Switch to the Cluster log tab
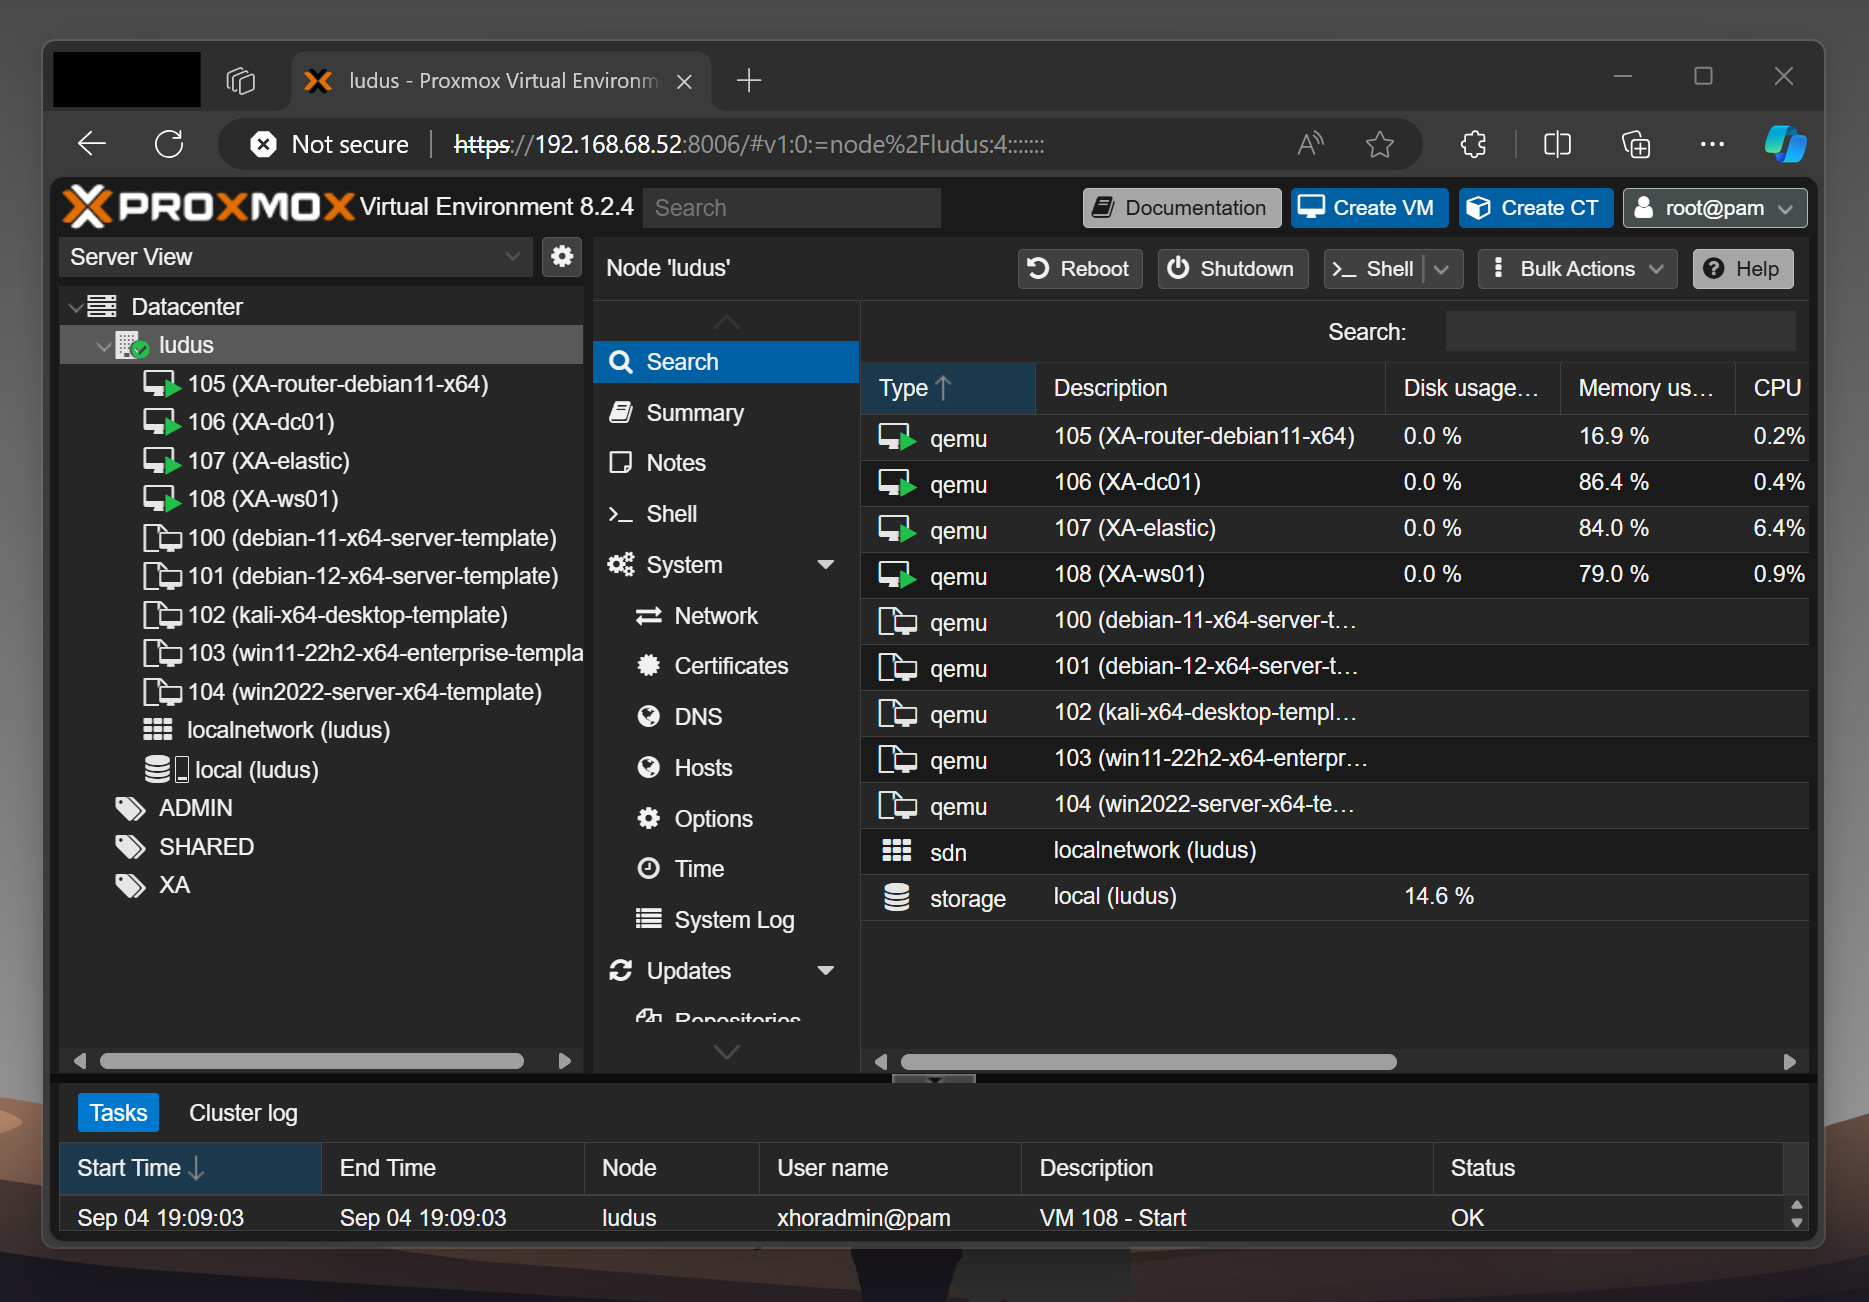 tap(243, 1113)
